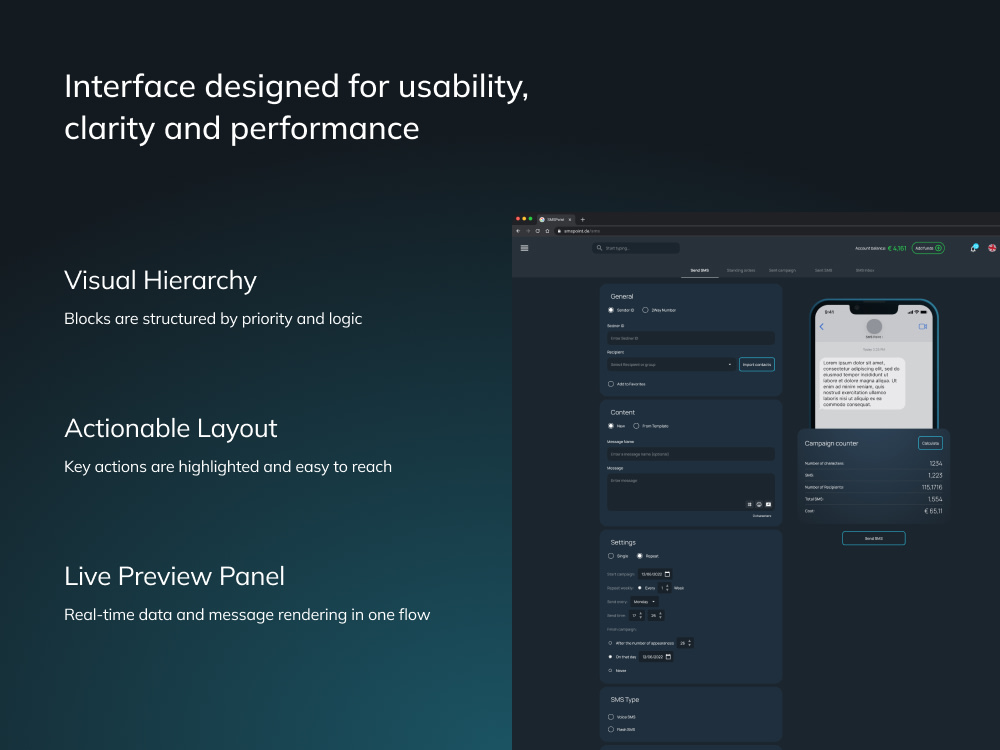Viewport: 1000px width, 750px height.
Task: Select the Repeat setting option
Action: coord(640,556)
